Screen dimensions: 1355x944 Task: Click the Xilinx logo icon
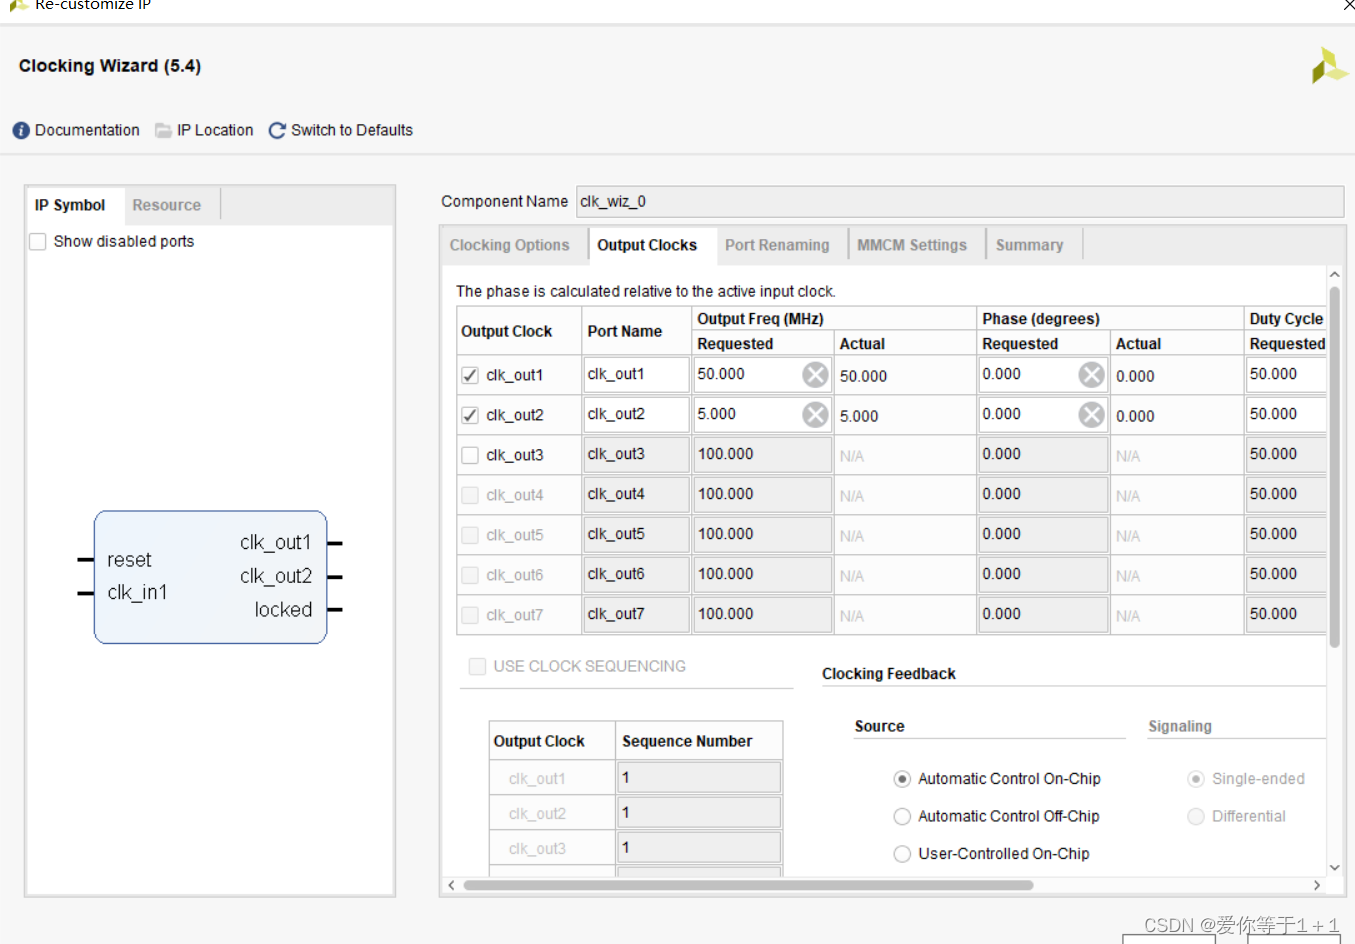1328,66
